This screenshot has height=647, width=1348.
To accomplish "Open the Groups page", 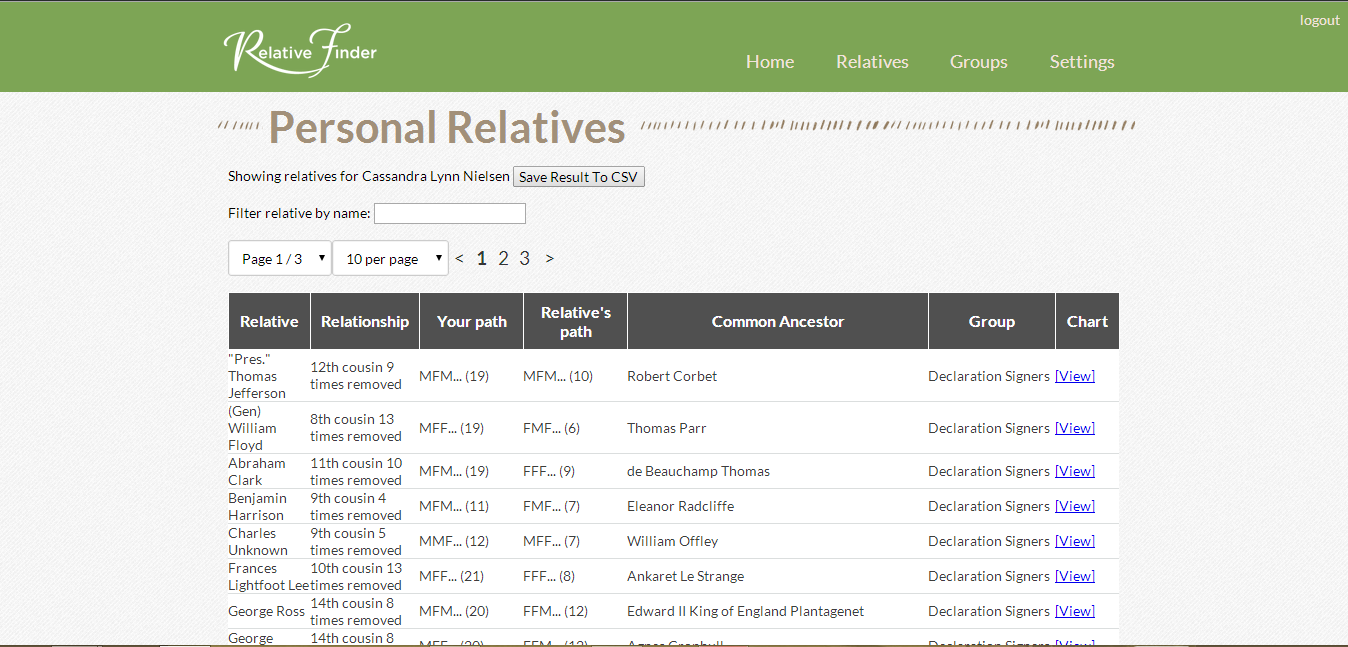I will 978,62.
